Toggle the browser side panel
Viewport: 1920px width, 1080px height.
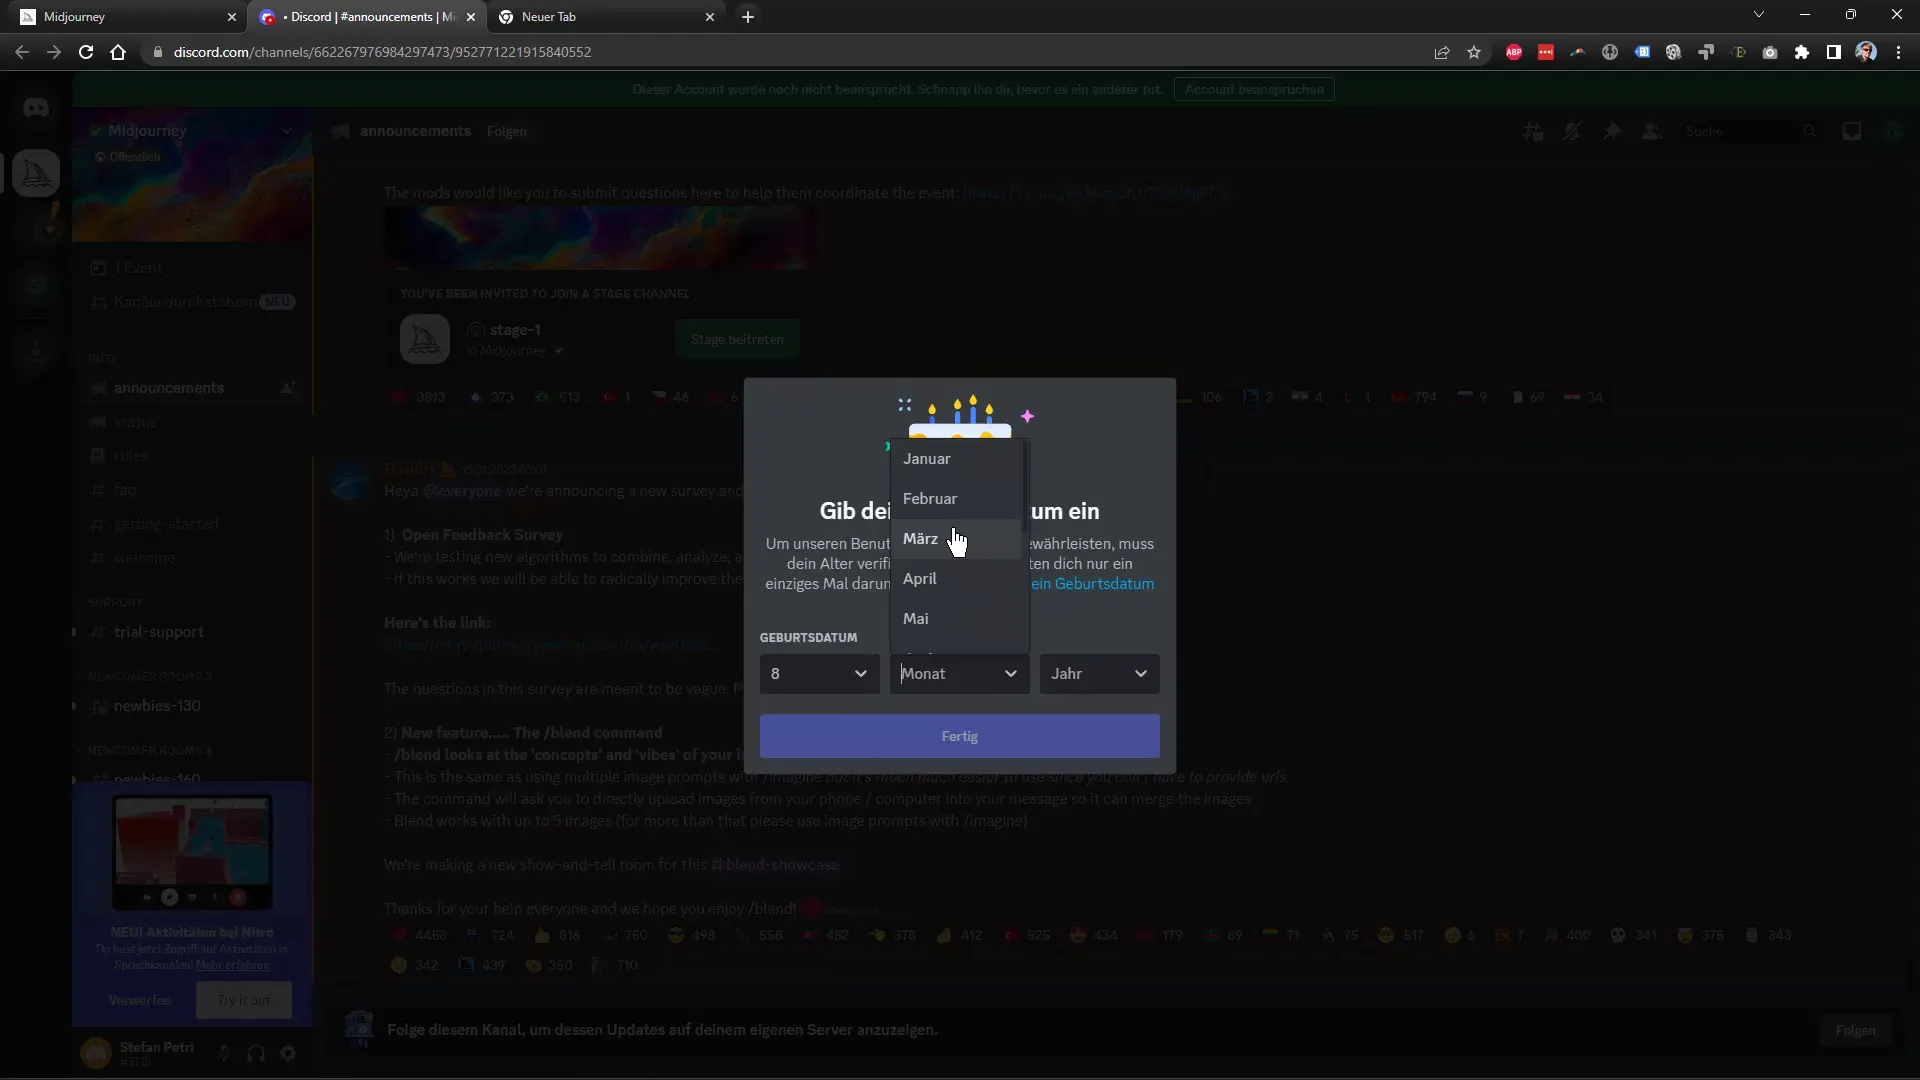[1834, 52]
